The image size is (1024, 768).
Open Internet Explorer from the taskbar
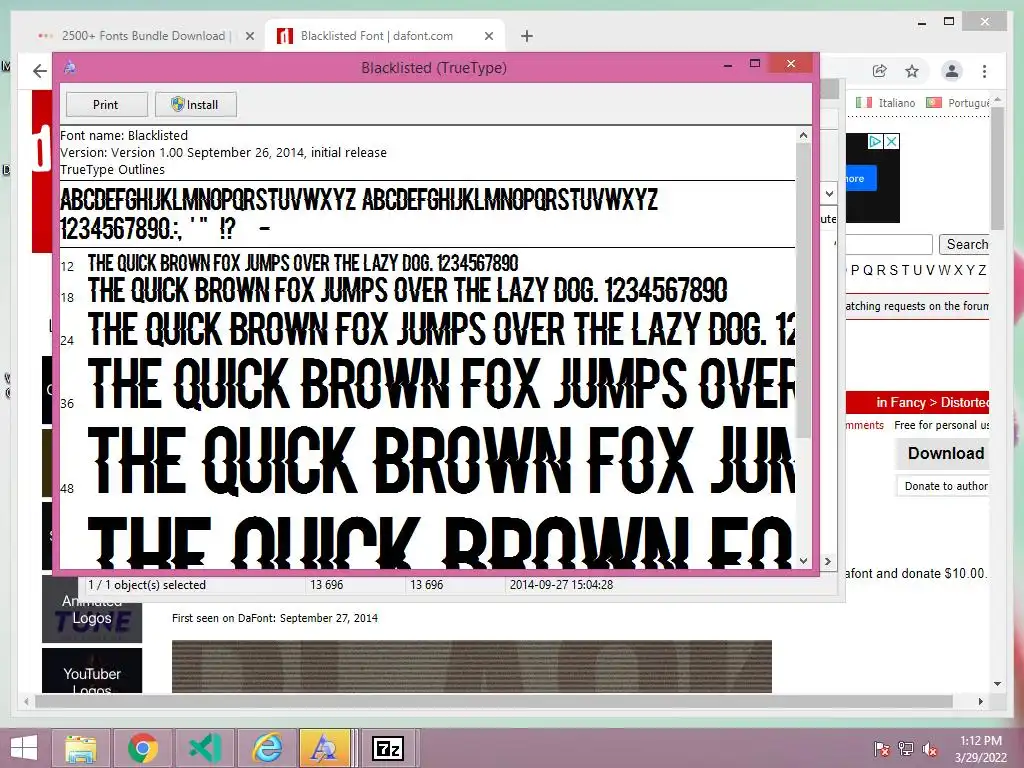click(267, 748)
